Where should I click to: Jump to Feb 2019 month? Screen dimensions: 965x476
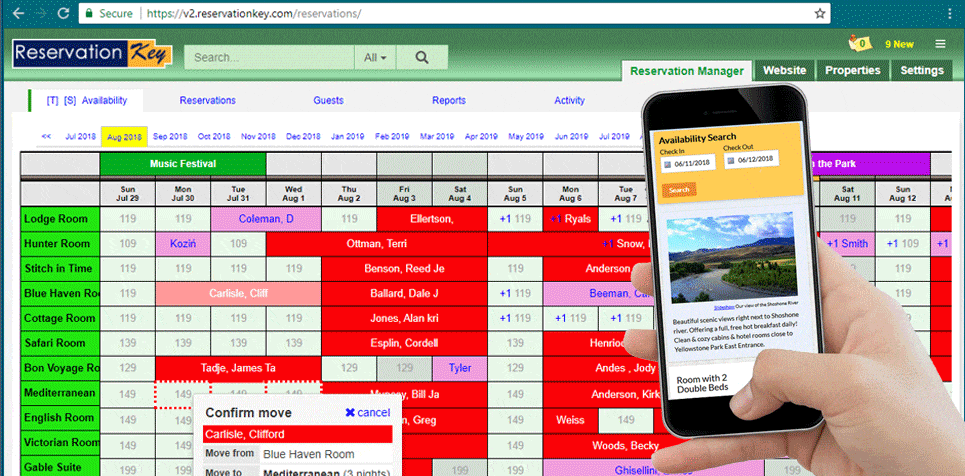point(392,137)
